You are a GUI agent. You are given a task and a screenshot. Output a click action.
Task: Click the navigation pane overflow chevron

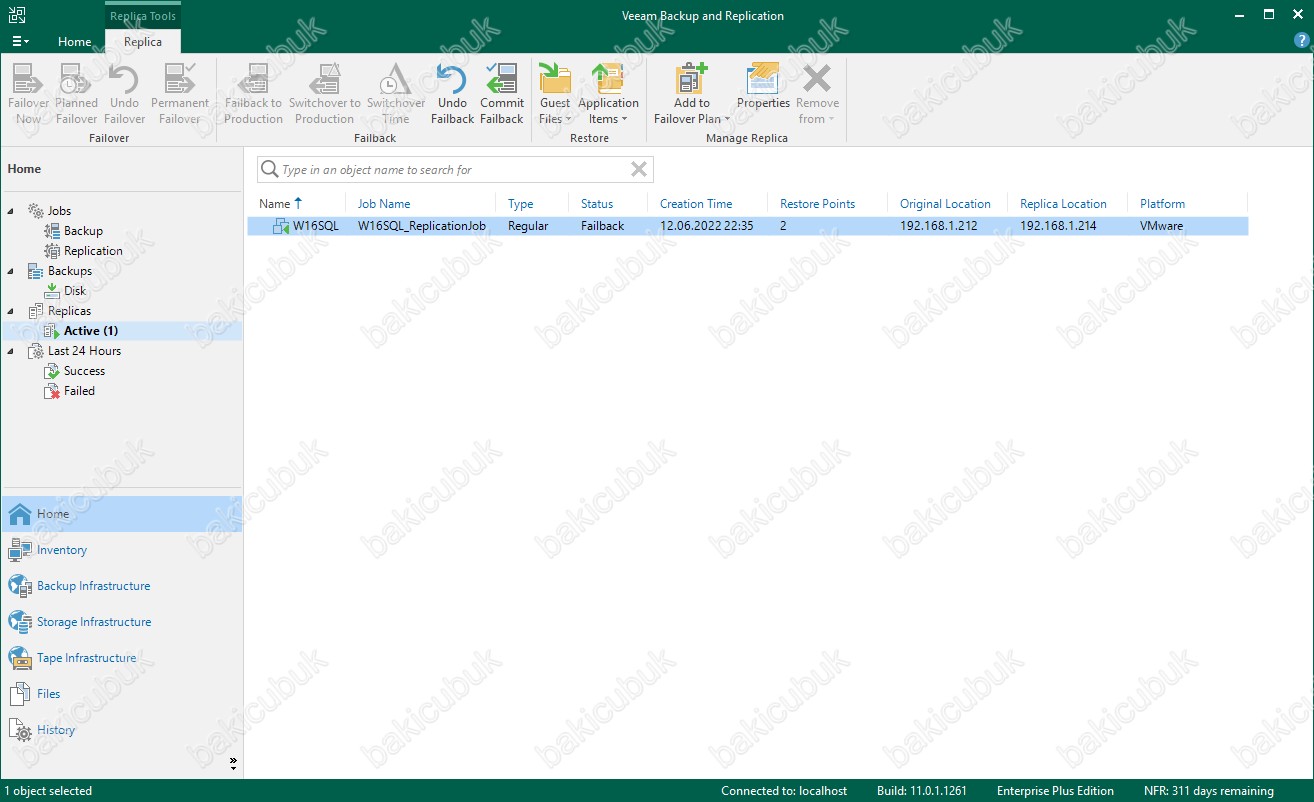[x=233, y=763]
